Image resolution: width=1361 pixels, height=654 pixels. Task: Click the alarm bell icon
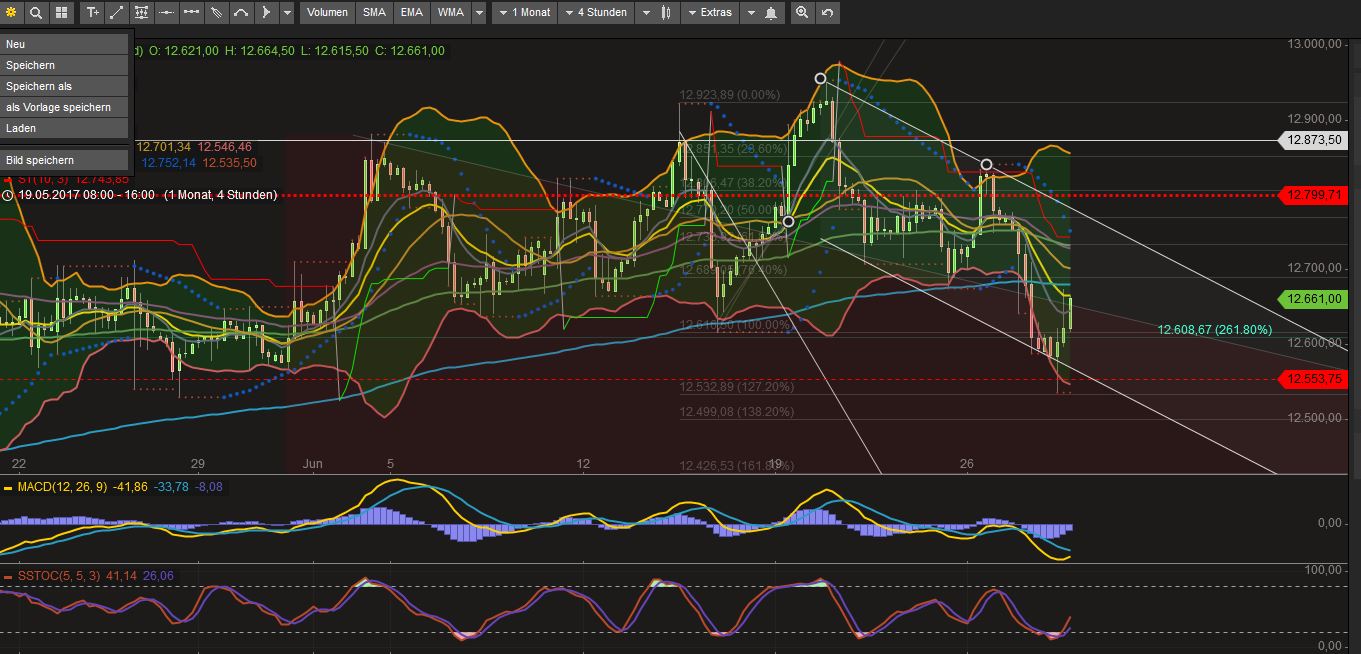[771, 13]
